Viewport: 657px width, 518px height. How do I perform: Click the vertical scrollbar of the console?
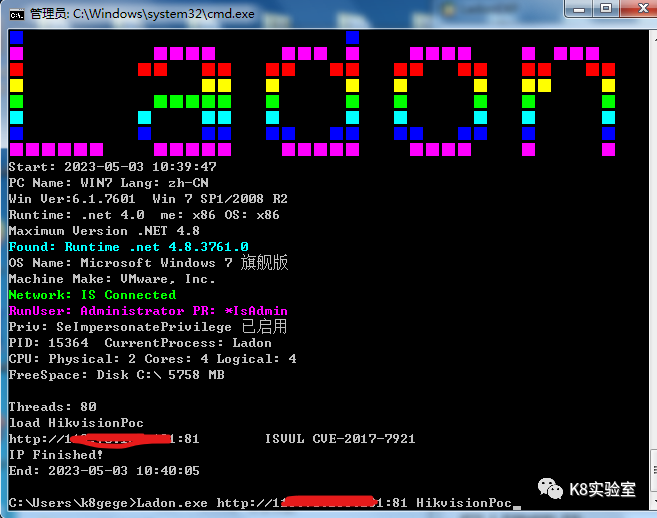(654, 270)
